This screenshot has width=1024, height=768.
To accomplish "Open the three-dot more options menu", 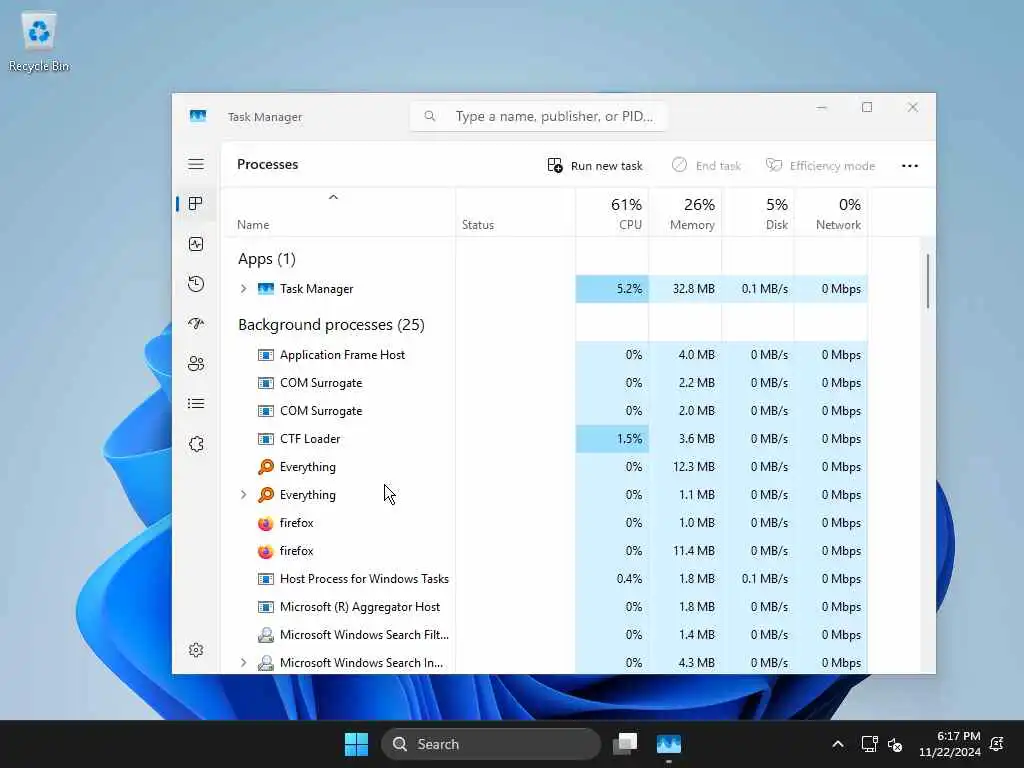I will [x=910, y=166].
